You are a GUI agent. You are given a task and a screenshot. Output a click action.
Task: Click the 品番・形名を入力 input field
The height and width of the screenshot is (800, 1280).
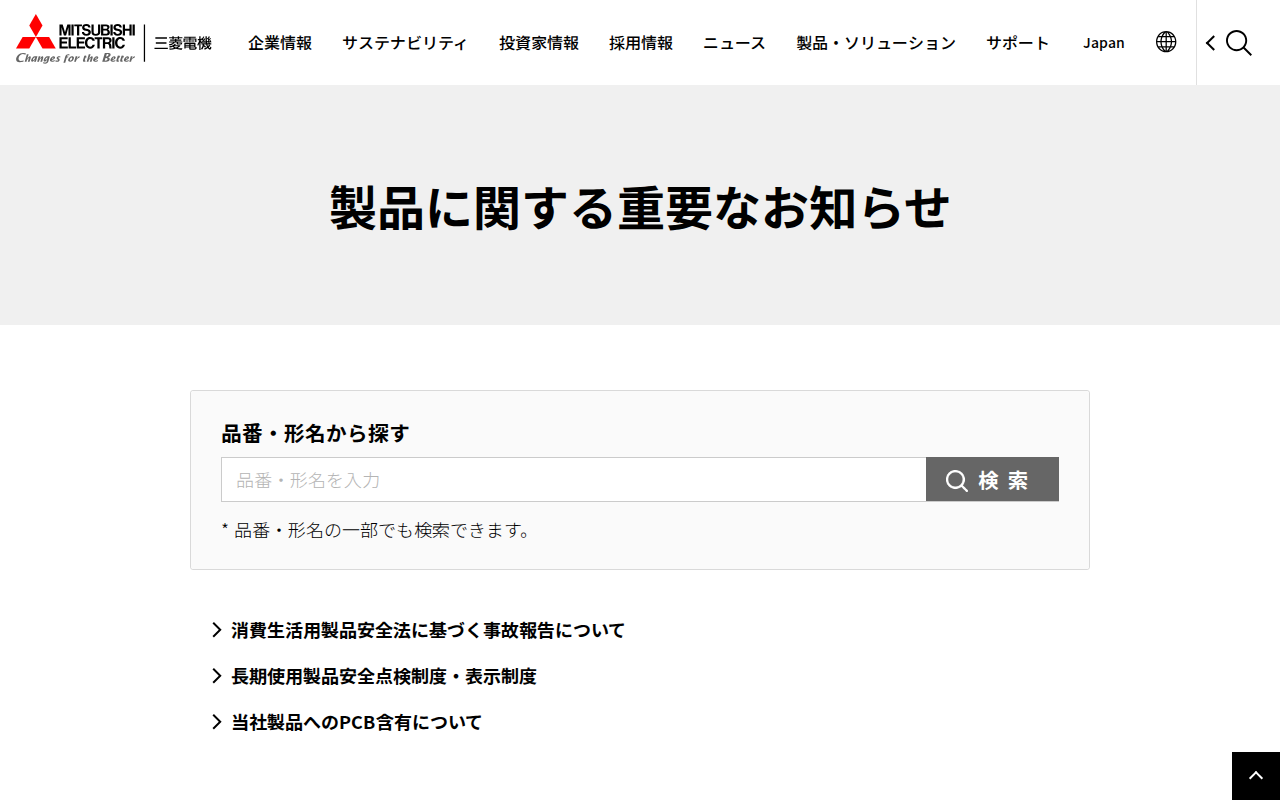(573, 479)
